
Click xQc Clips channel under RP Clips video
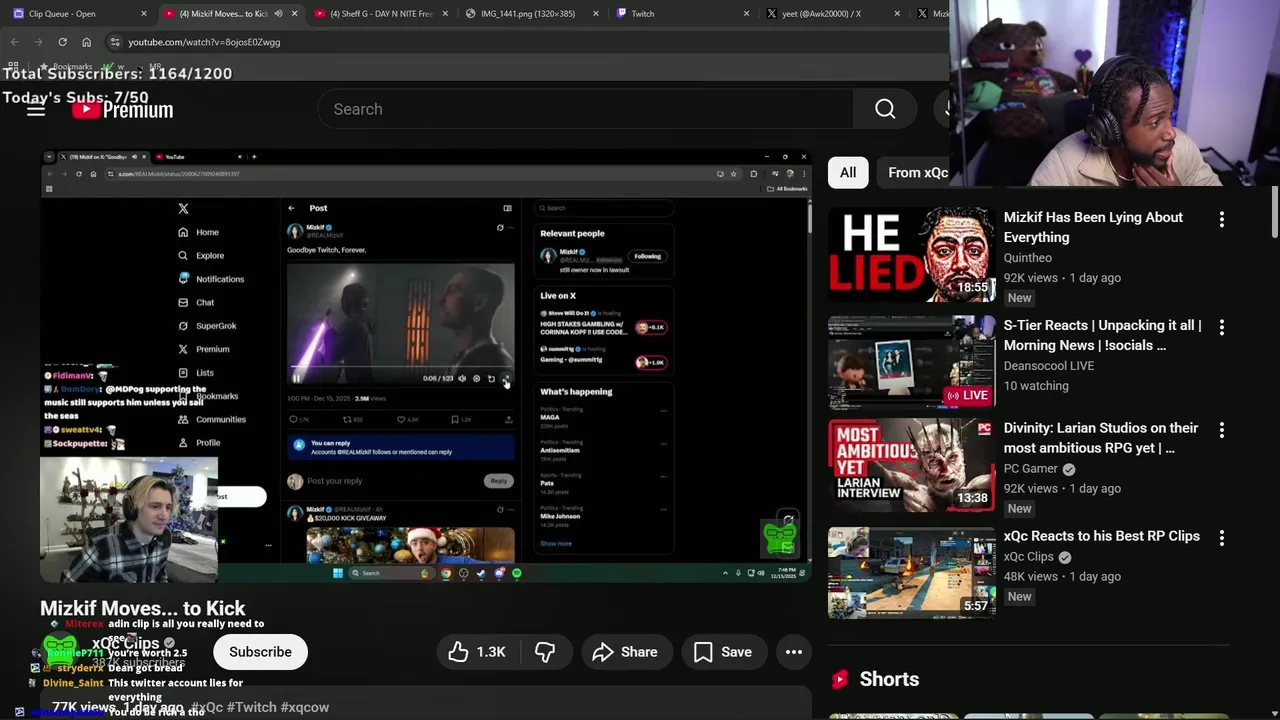point(1029,556)
